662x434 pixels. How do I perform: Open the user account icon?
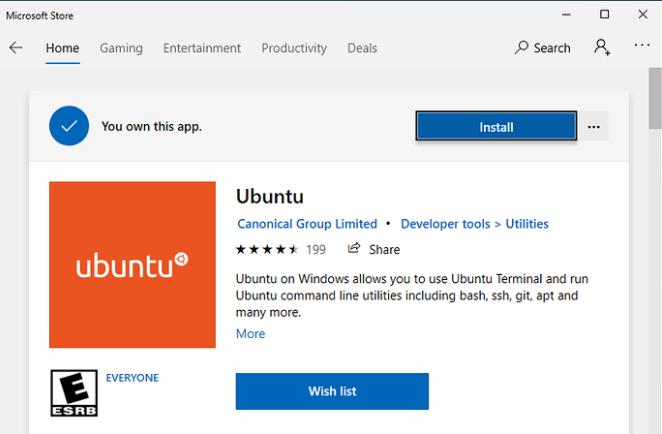coord(602,47)
